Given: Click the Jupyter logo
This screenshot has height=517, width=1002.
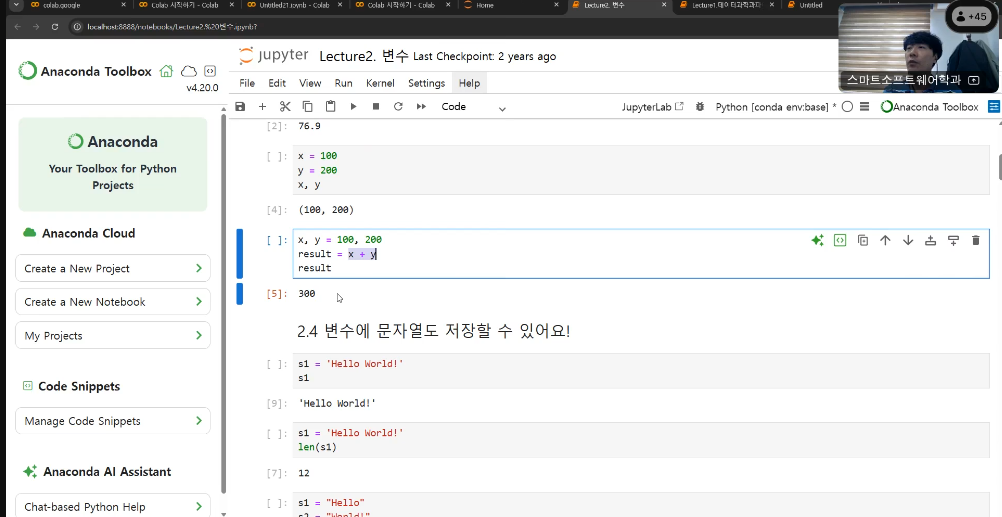Looking at the screenshot, I should coord(274,56).
